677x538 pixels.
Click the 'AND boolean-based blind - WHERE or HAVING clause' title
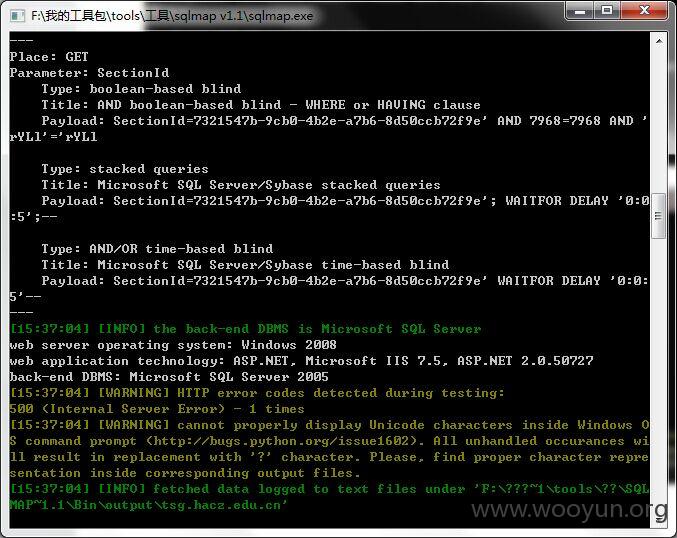(x=288, y=104)
